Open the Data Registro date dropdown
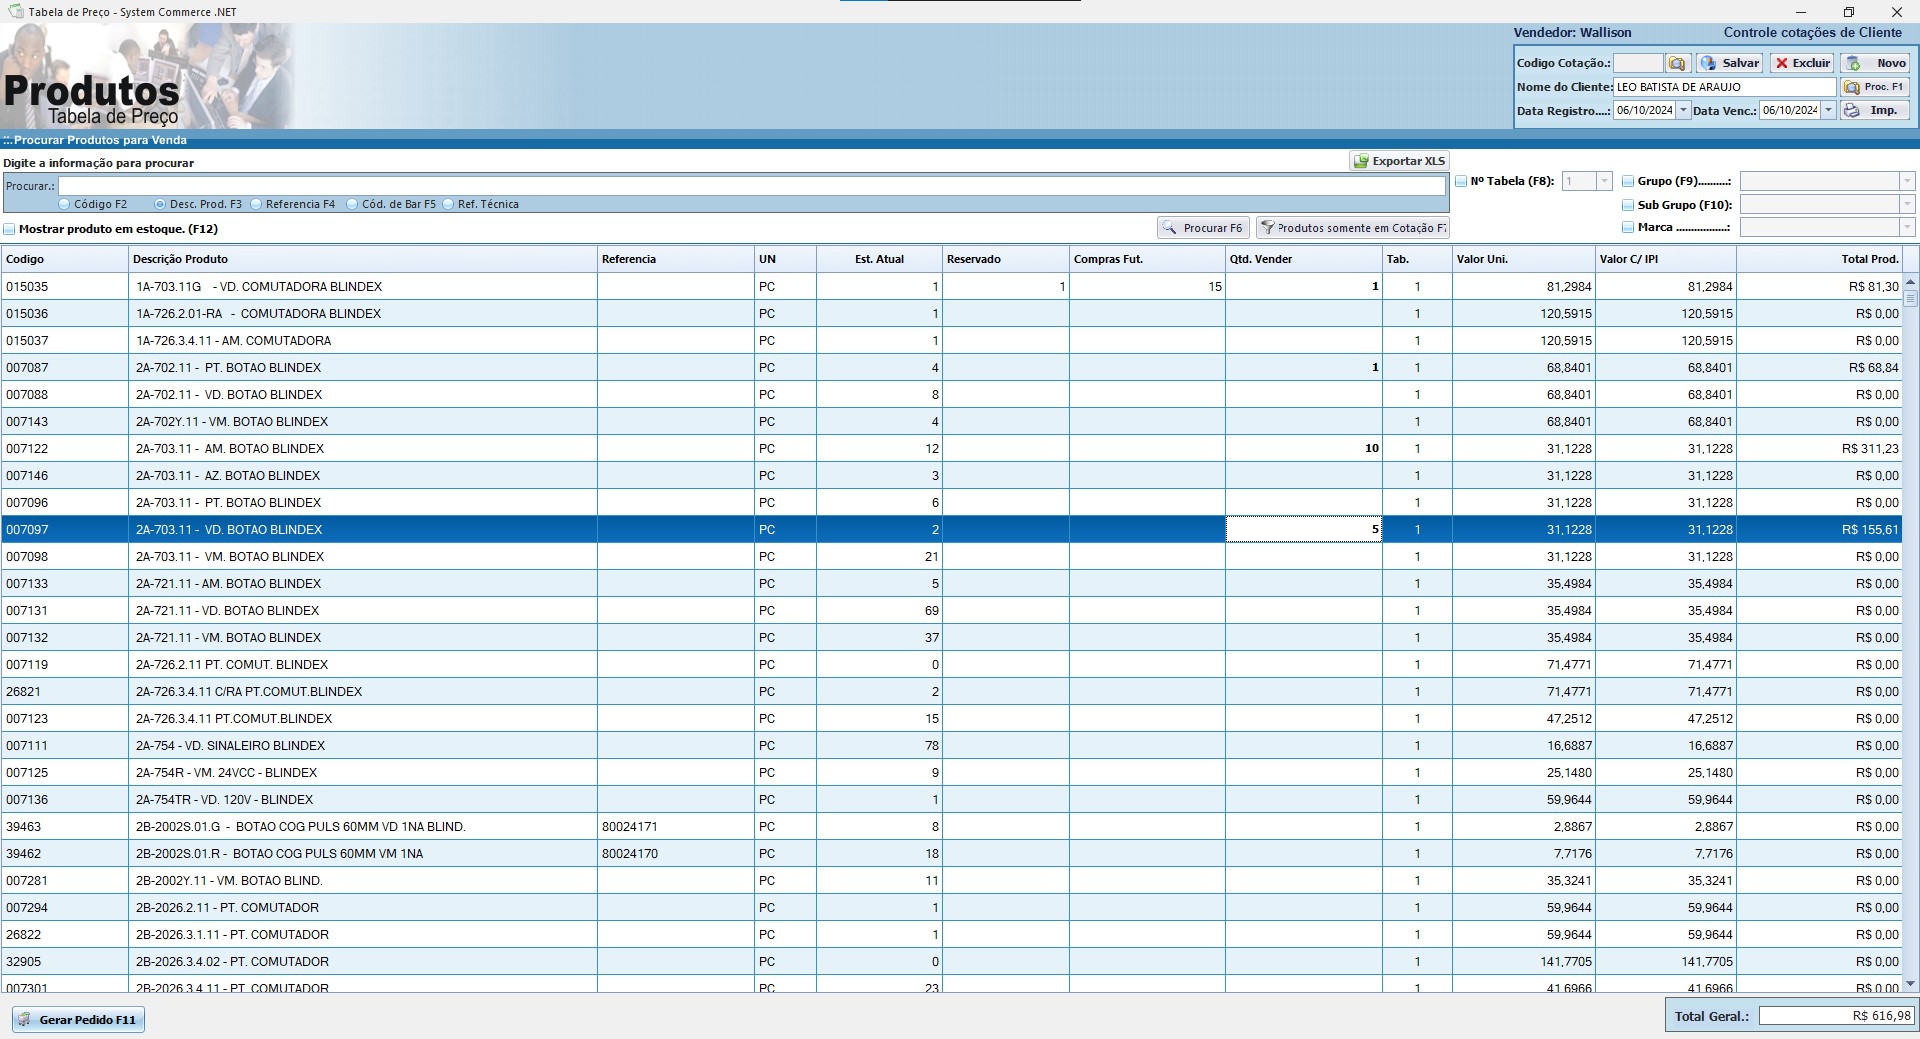This screenshot has width=1920, height=1039. pos(1683,110)
